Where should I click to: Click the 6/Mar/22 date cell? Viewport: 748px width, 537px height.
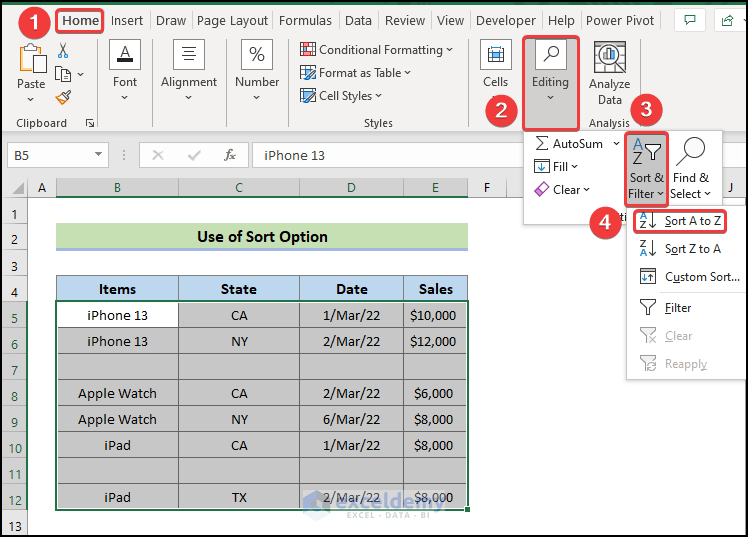point(352,419)
